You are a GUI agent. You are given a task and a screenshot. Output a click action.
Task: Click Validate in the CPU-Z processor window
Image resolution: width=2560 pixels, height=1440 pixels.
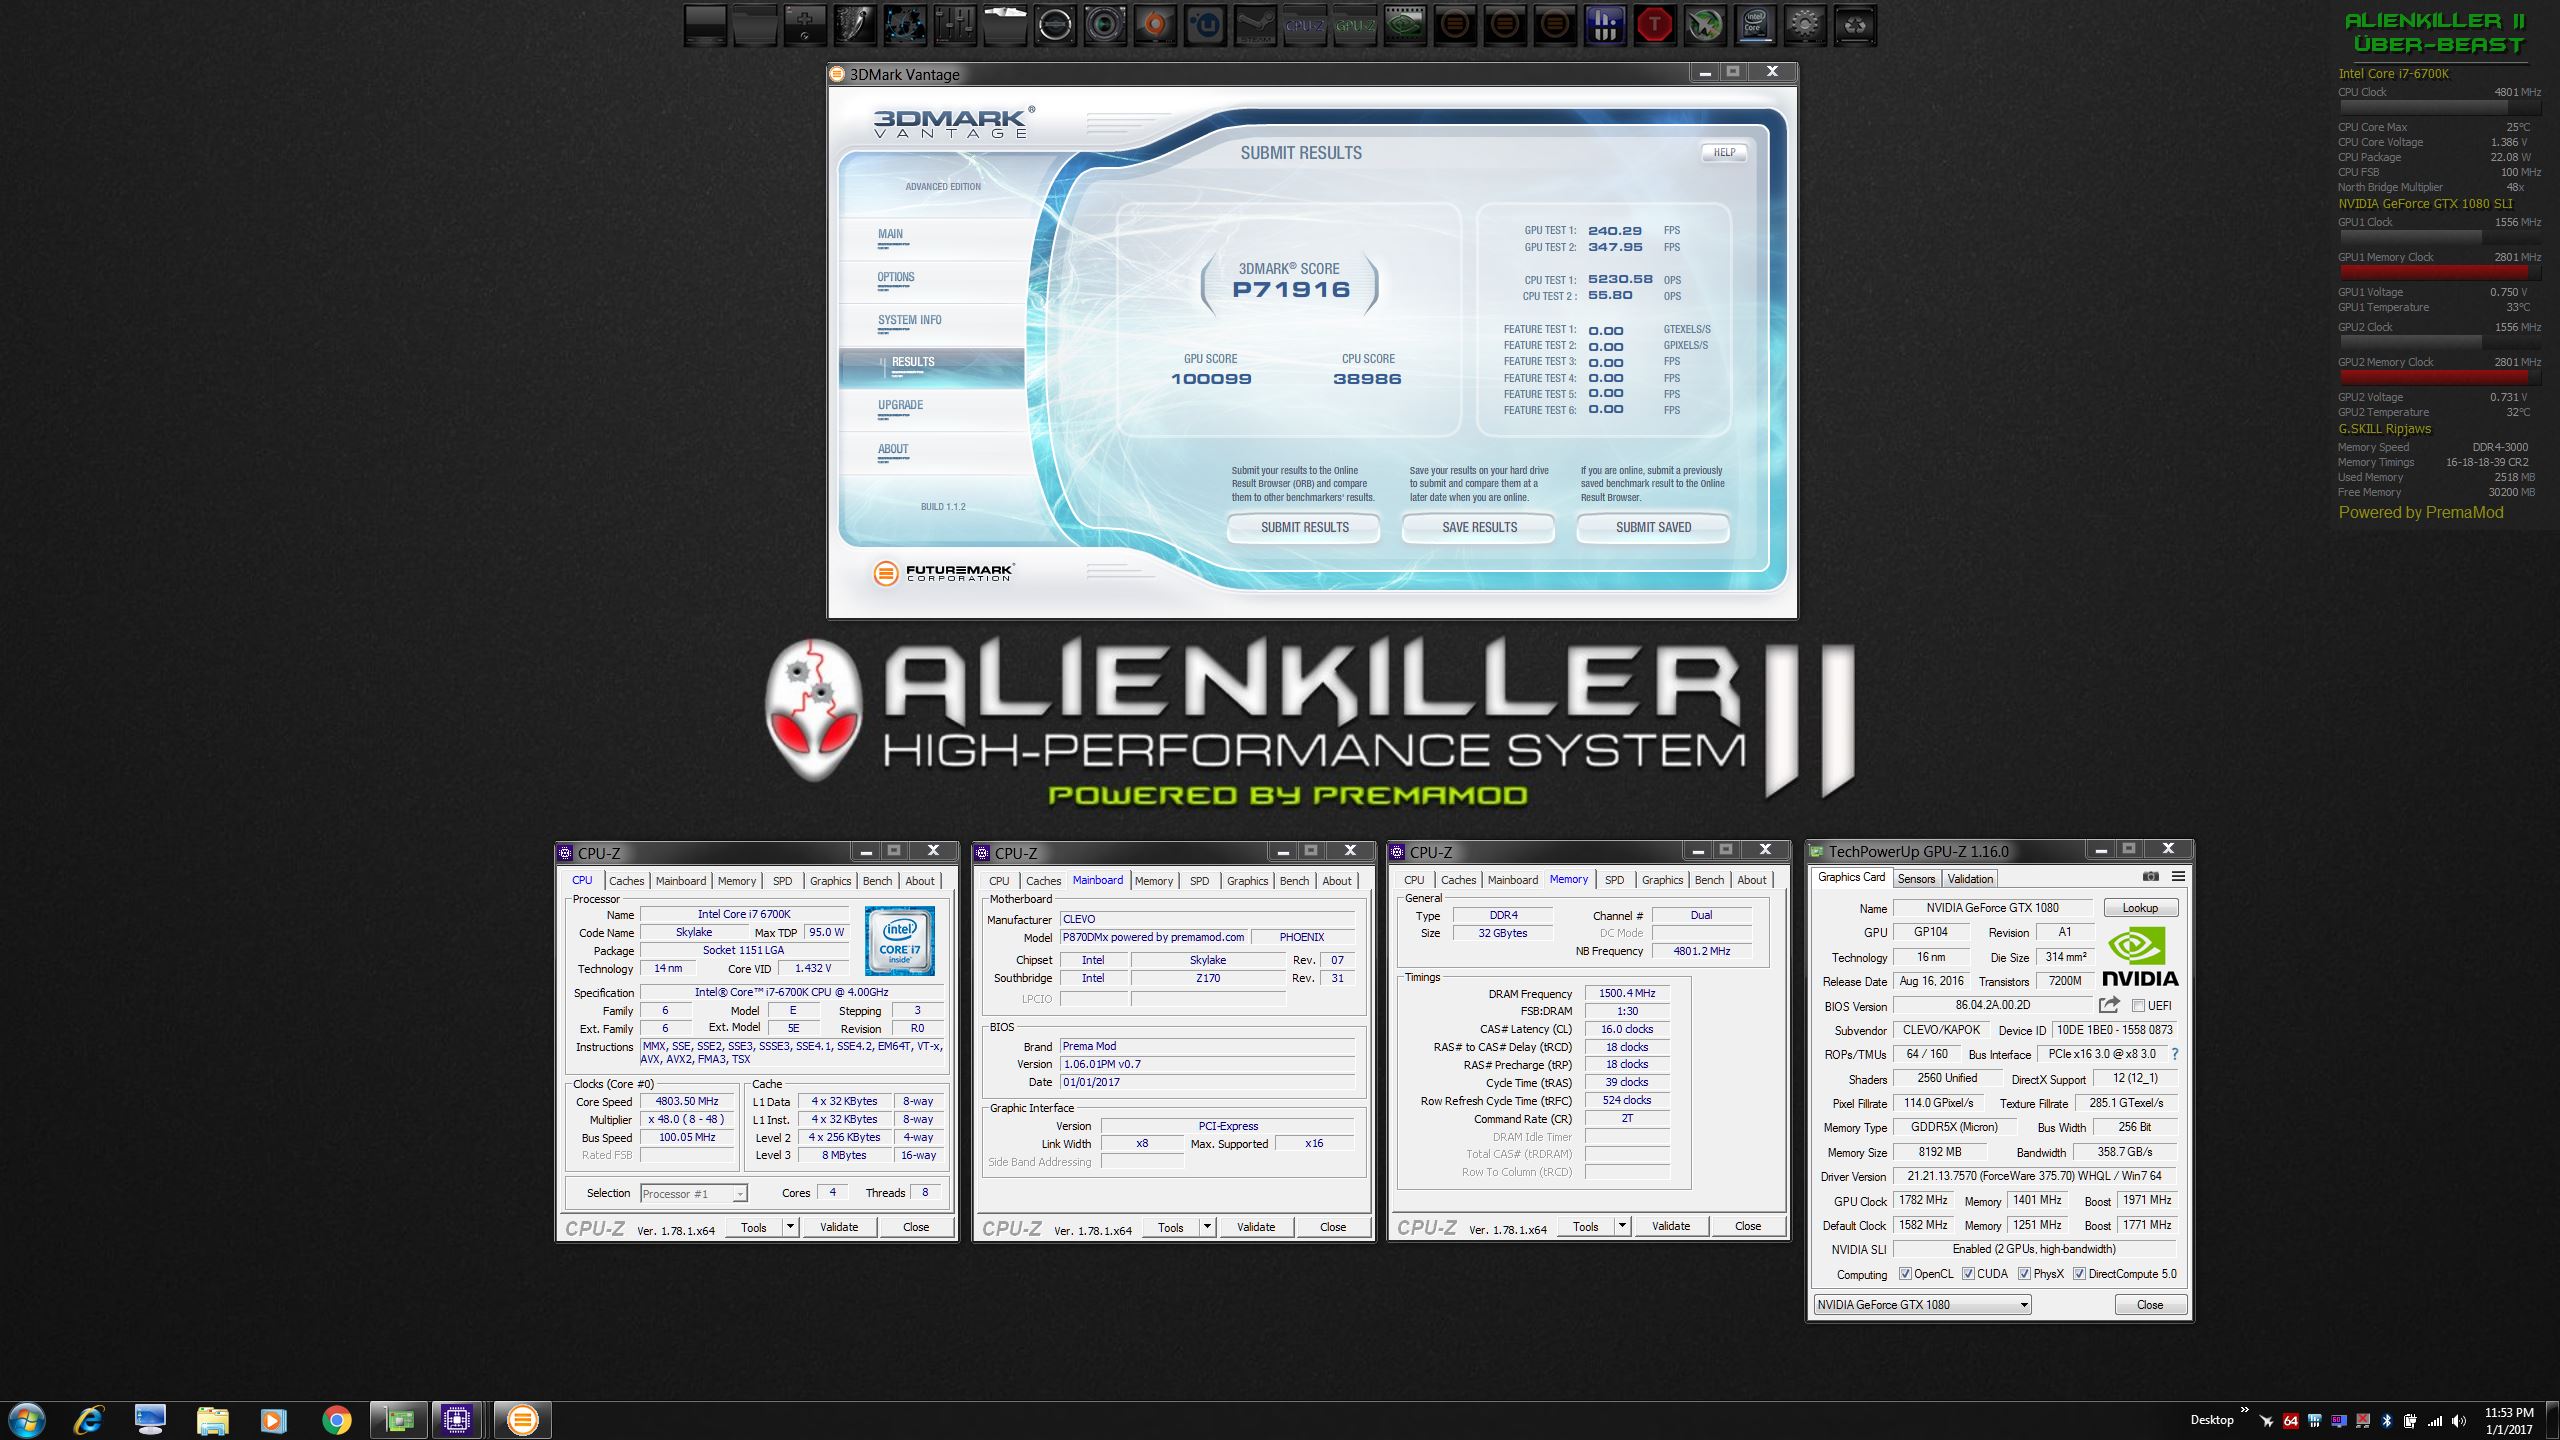(x=839, y=1227)
